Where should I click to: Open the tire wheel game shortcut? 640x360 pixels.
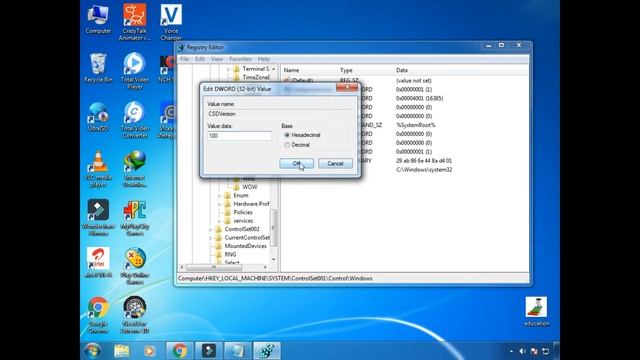135,315
